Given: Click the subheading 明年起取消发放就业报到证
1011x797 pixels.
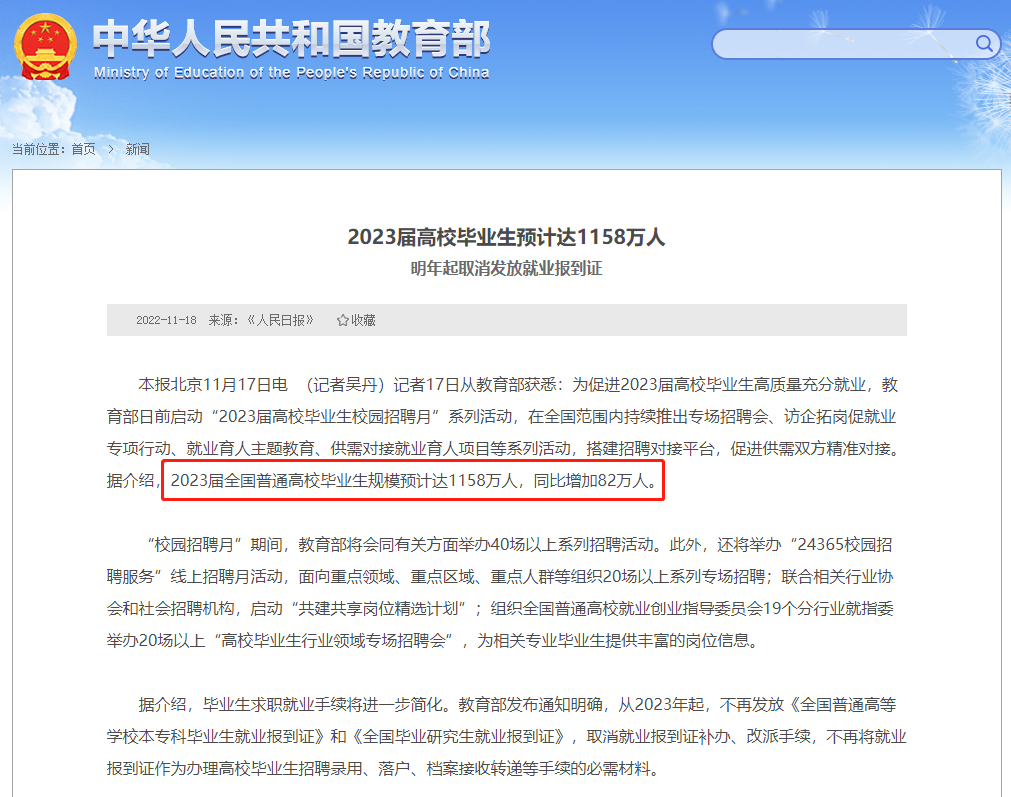Looking at the screenshot, I should pos(506,268).
